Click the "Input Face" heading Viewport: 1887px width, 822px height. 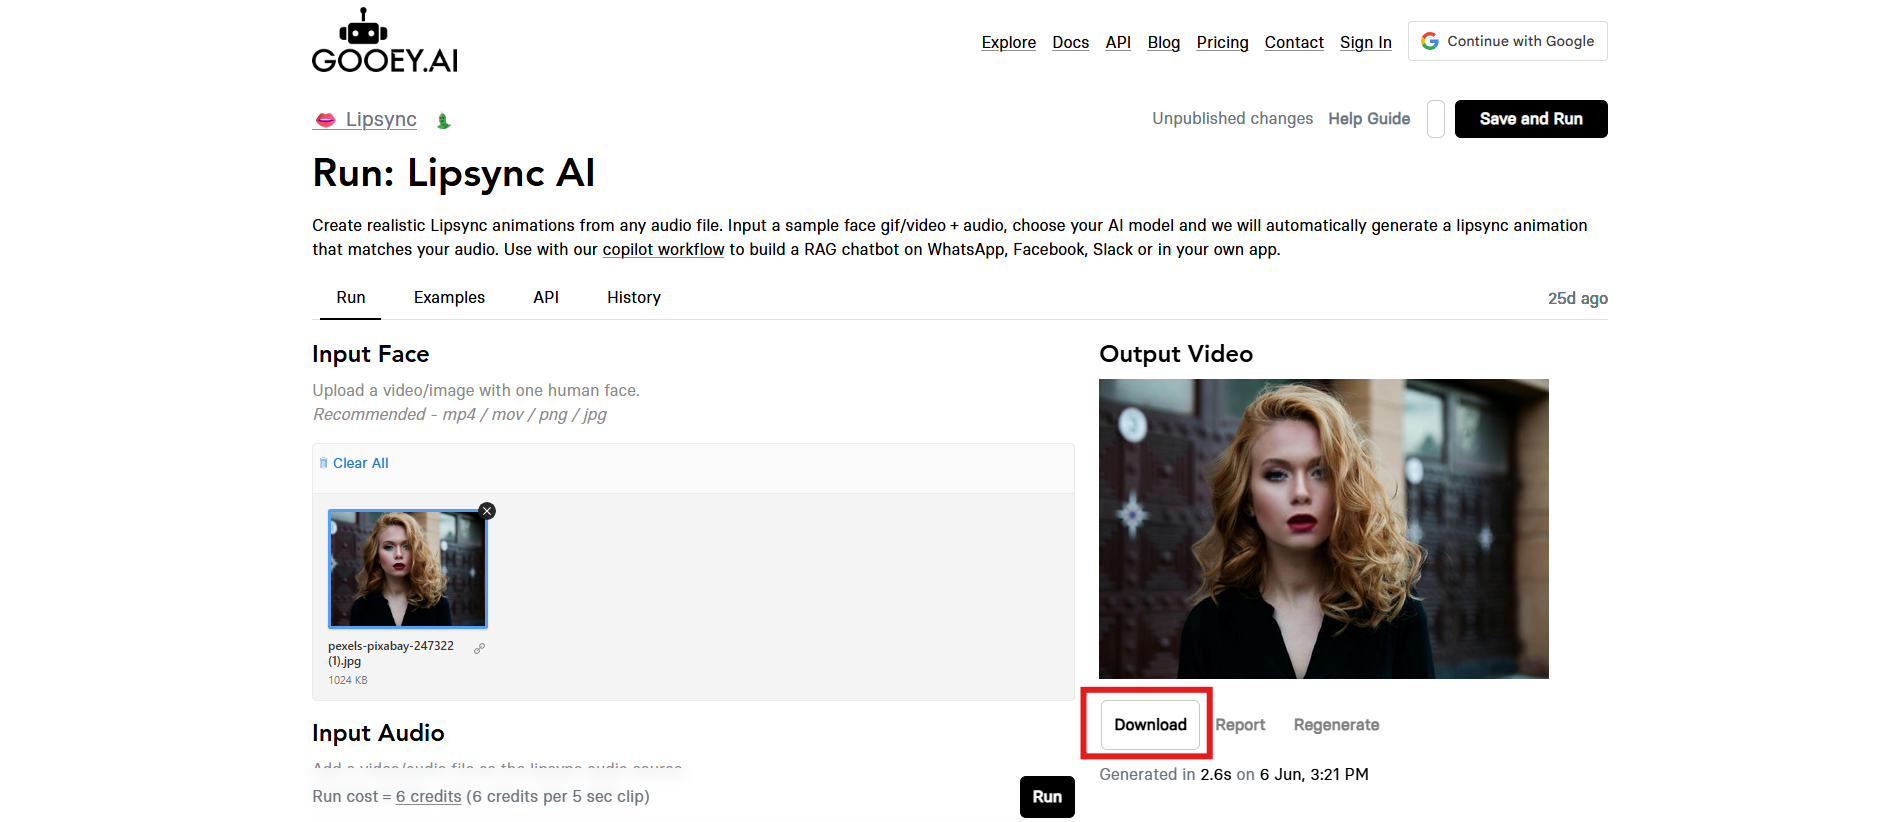(x=370, y=354)
